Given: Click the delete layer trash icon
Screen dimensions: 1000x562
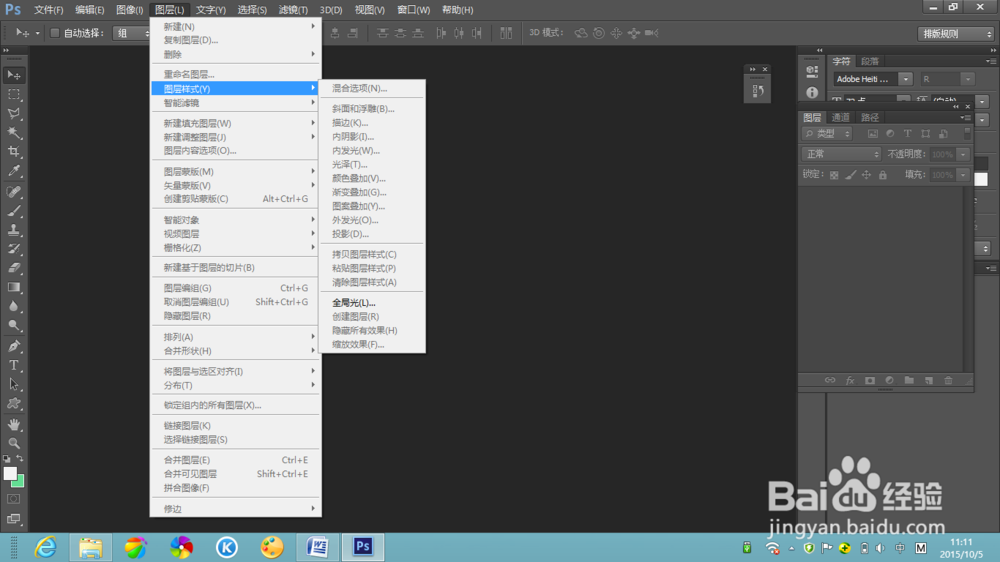Looking at the screenshot, I should (x=948, y=380).
